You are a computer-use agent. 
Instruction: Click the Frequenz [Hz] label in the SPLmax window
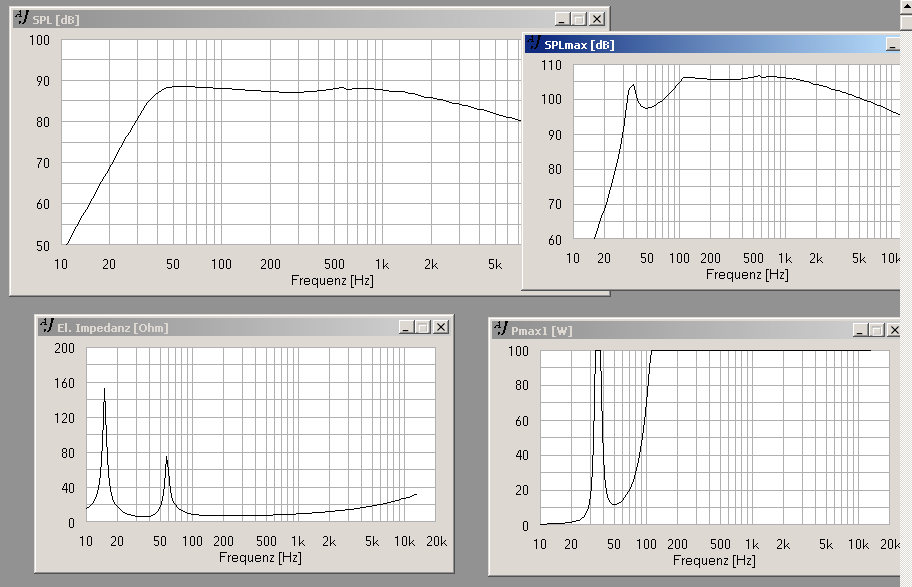coord(747,274)
